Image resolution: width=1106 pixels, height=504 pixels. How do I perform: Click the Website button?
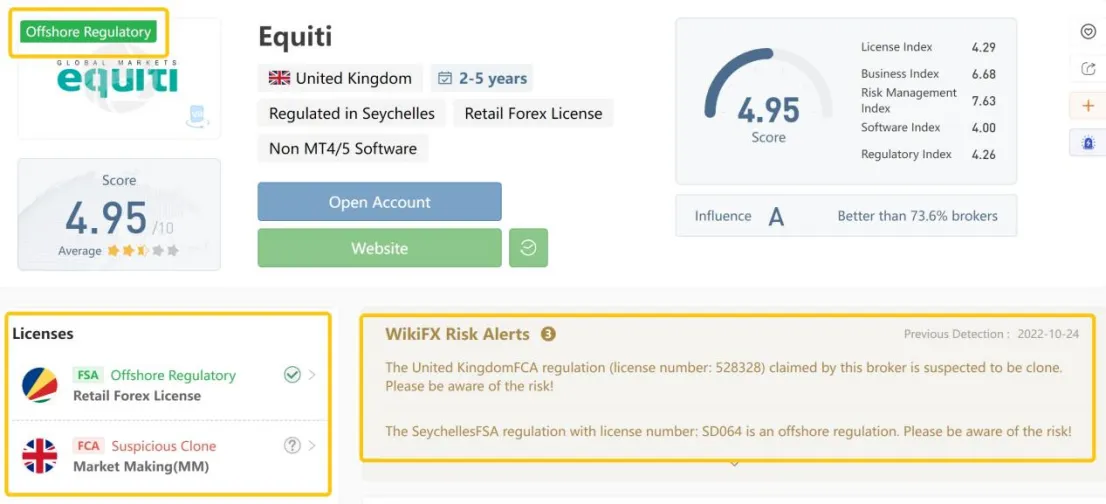379,248
